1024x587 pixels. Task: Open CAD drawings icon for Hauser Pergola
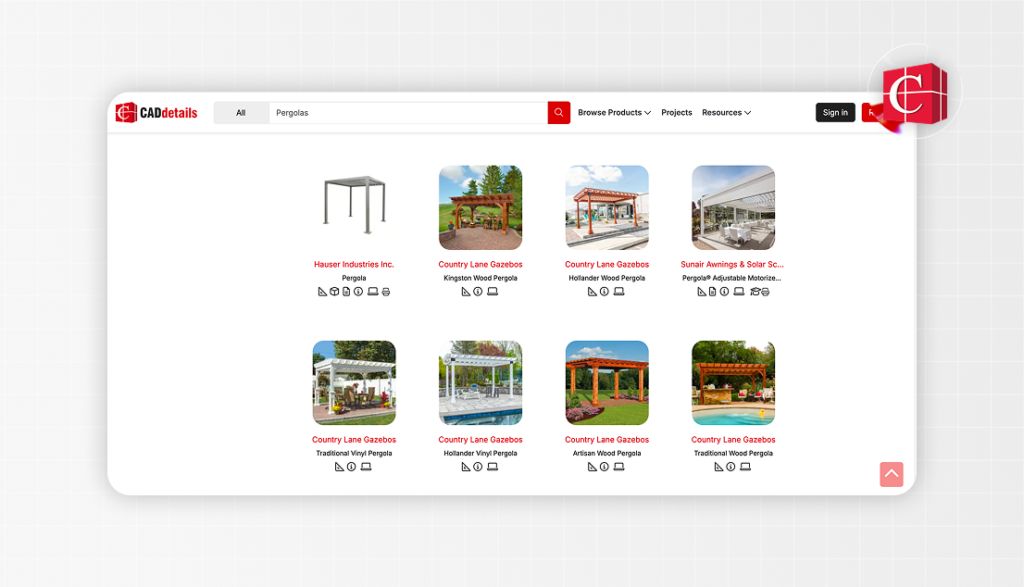[x=322, y=292]
